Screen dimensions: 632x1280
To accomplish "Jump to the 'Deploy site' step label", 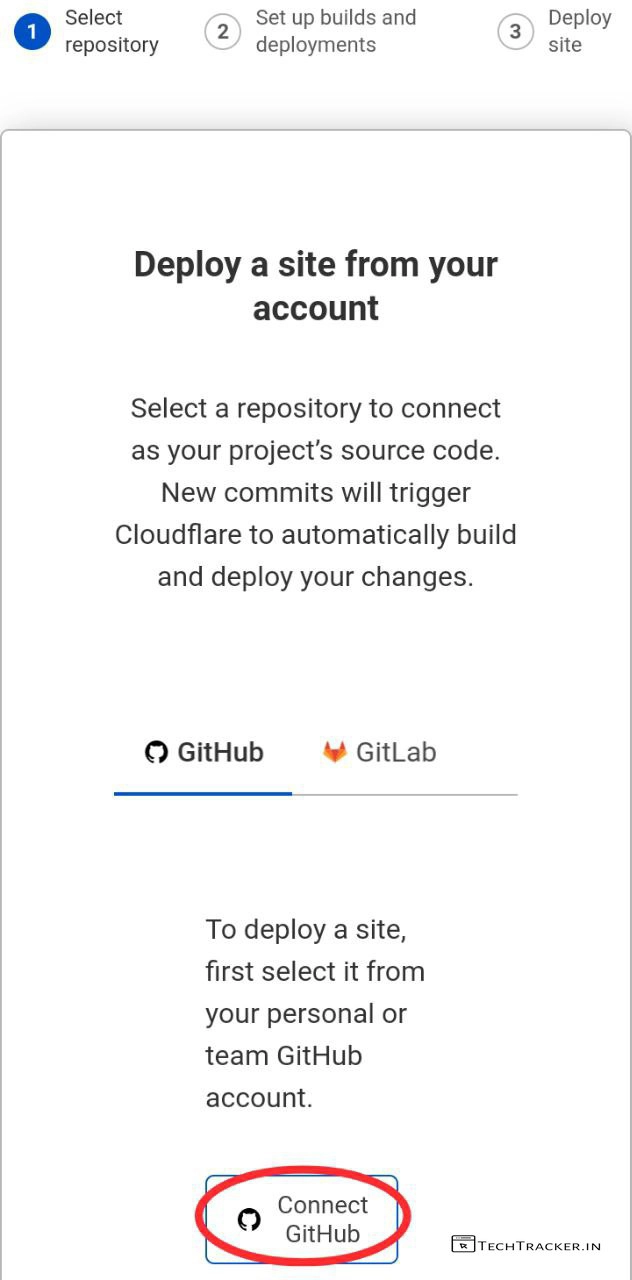I will coord(579,32).
